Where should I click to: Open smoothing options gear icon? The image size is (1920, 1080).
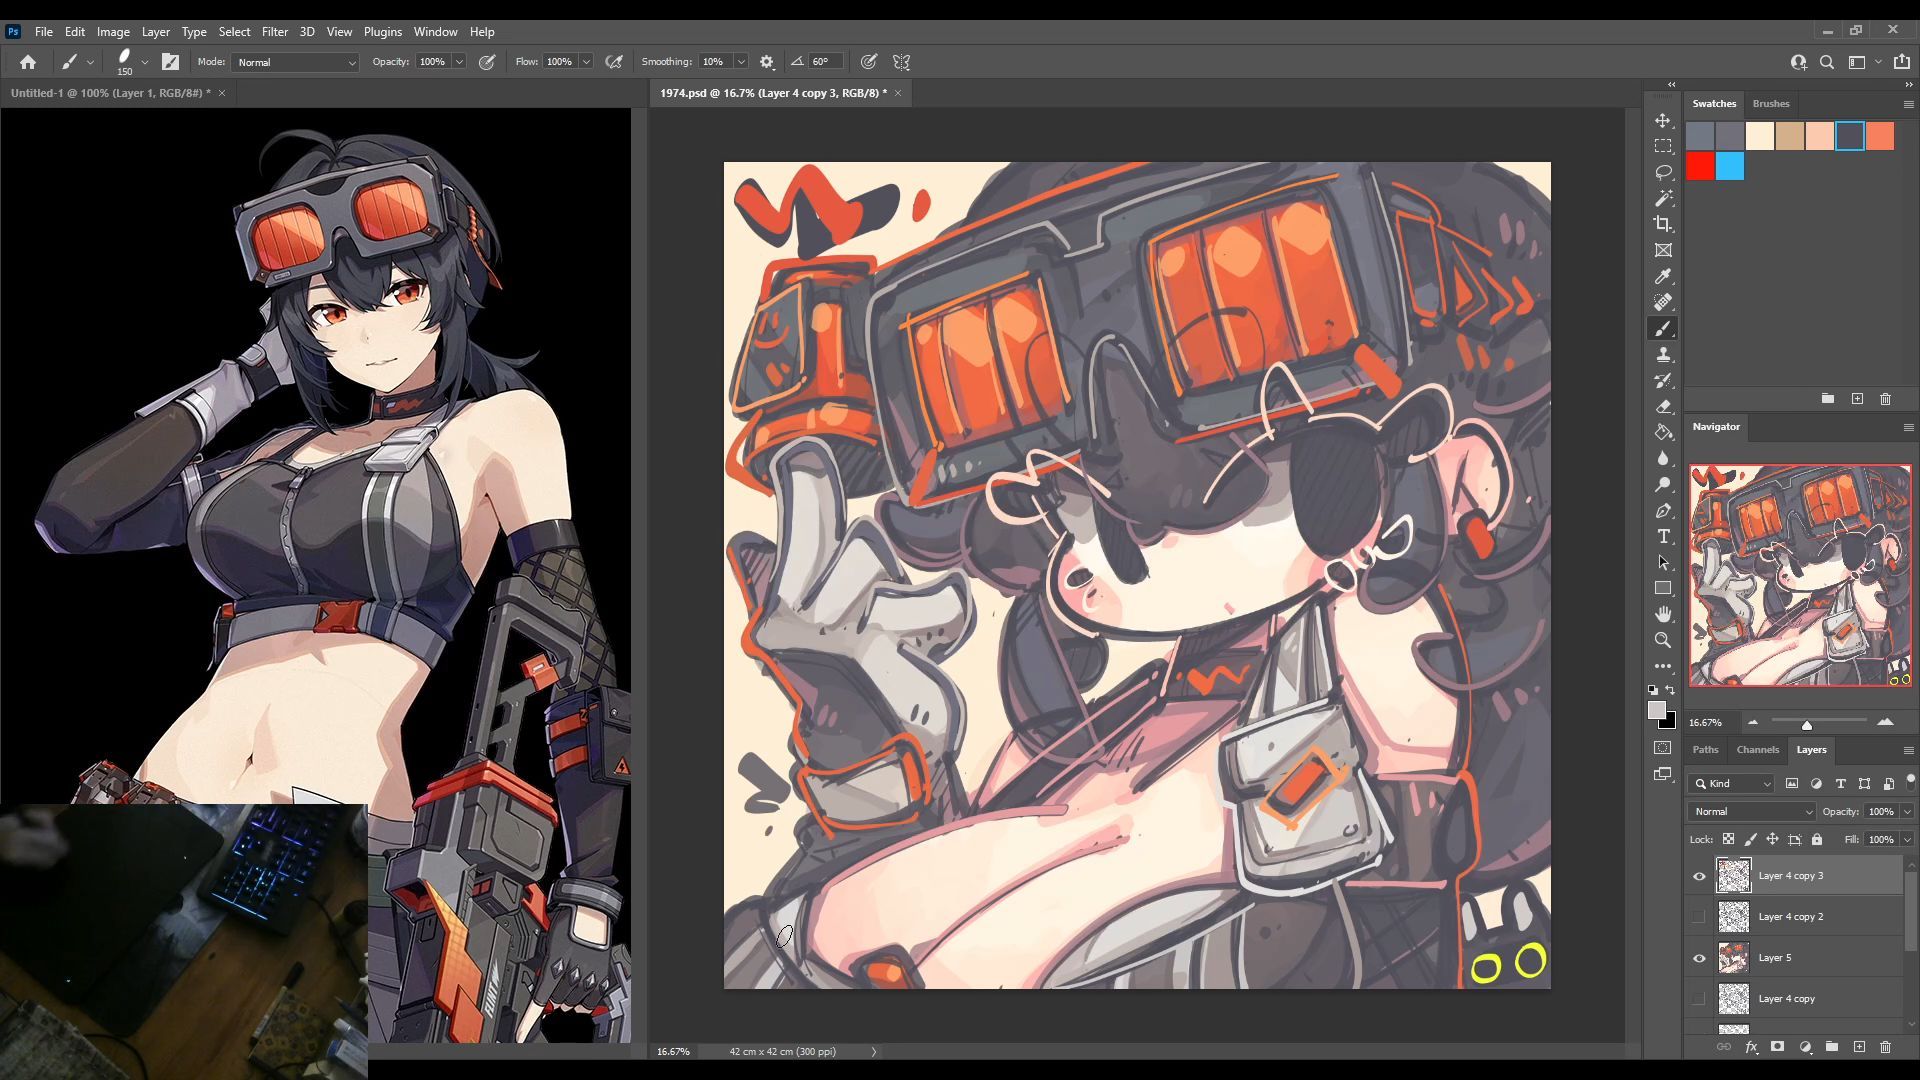pos(767,62)
